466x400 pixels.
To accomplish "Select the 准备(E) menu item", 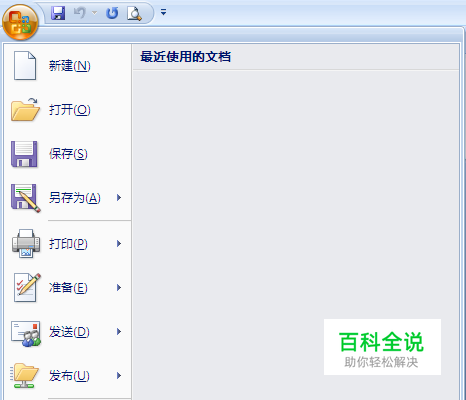I will (x=68, y=288).
